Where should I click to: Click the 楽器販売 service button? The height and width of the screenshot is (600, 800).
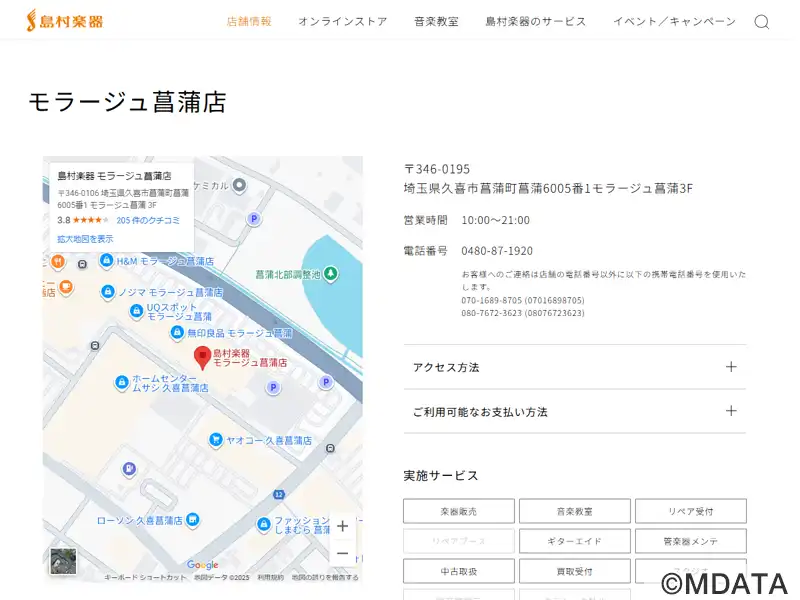[458, 511]
